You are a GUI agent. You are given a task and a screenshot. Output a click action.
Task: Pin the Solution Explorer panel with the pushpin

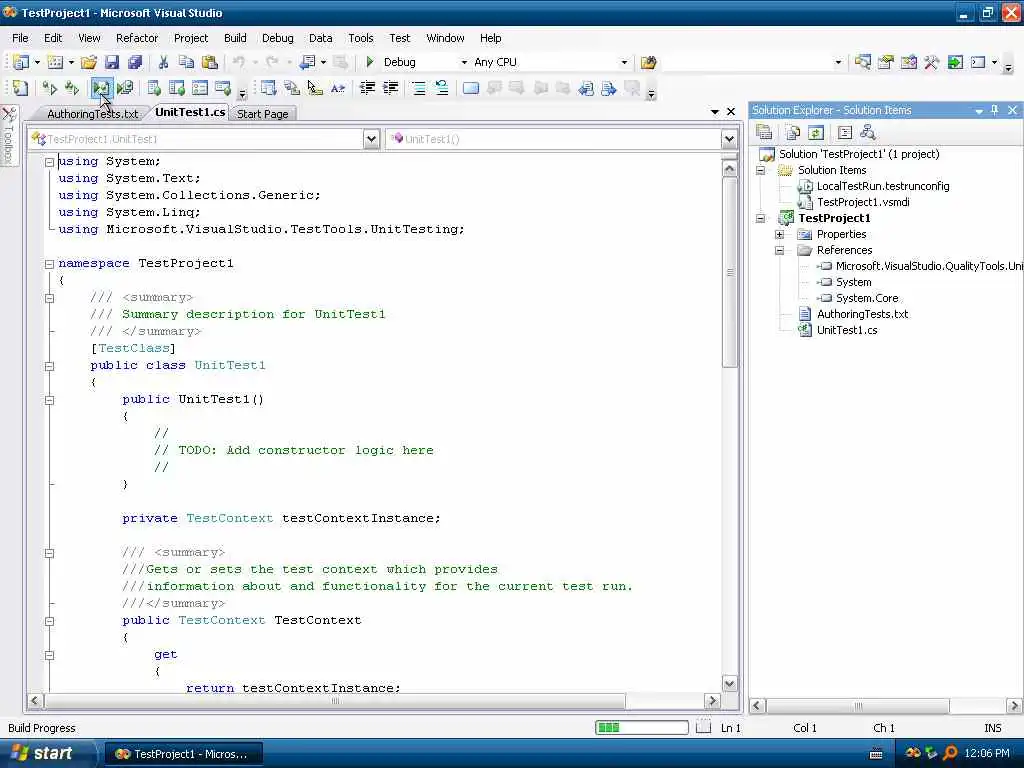[x=995, y=110]
